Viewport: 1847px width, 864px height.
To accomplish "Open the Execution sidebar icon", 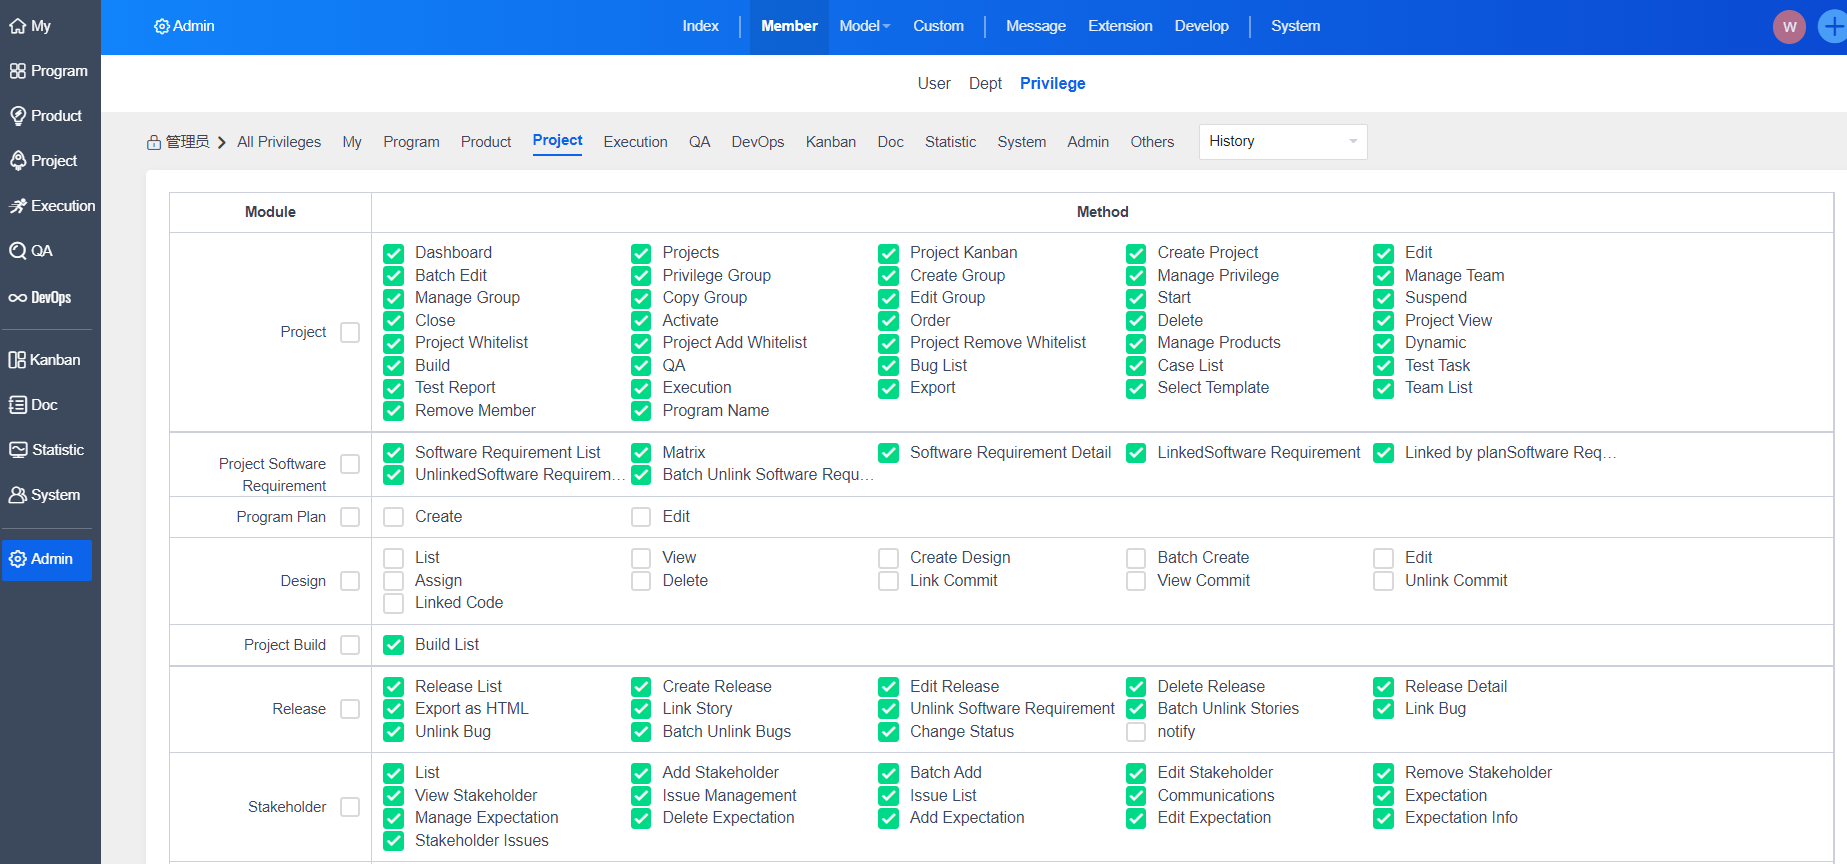I will [18, 206].
